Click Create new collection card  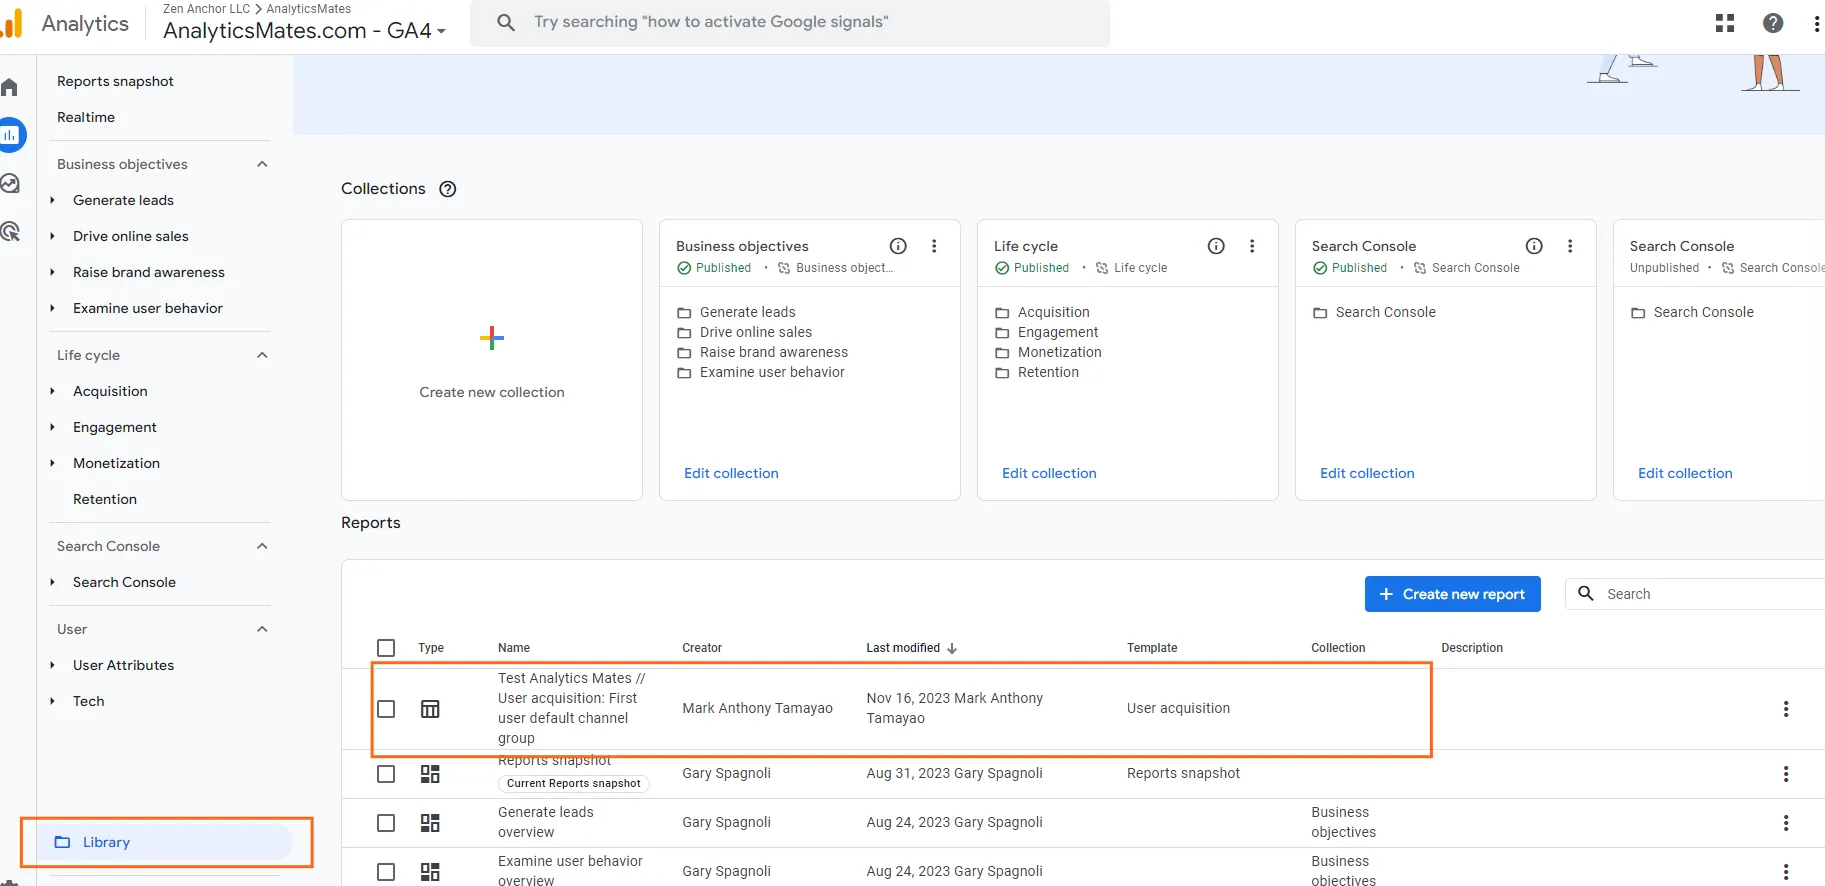coord(492,360)
